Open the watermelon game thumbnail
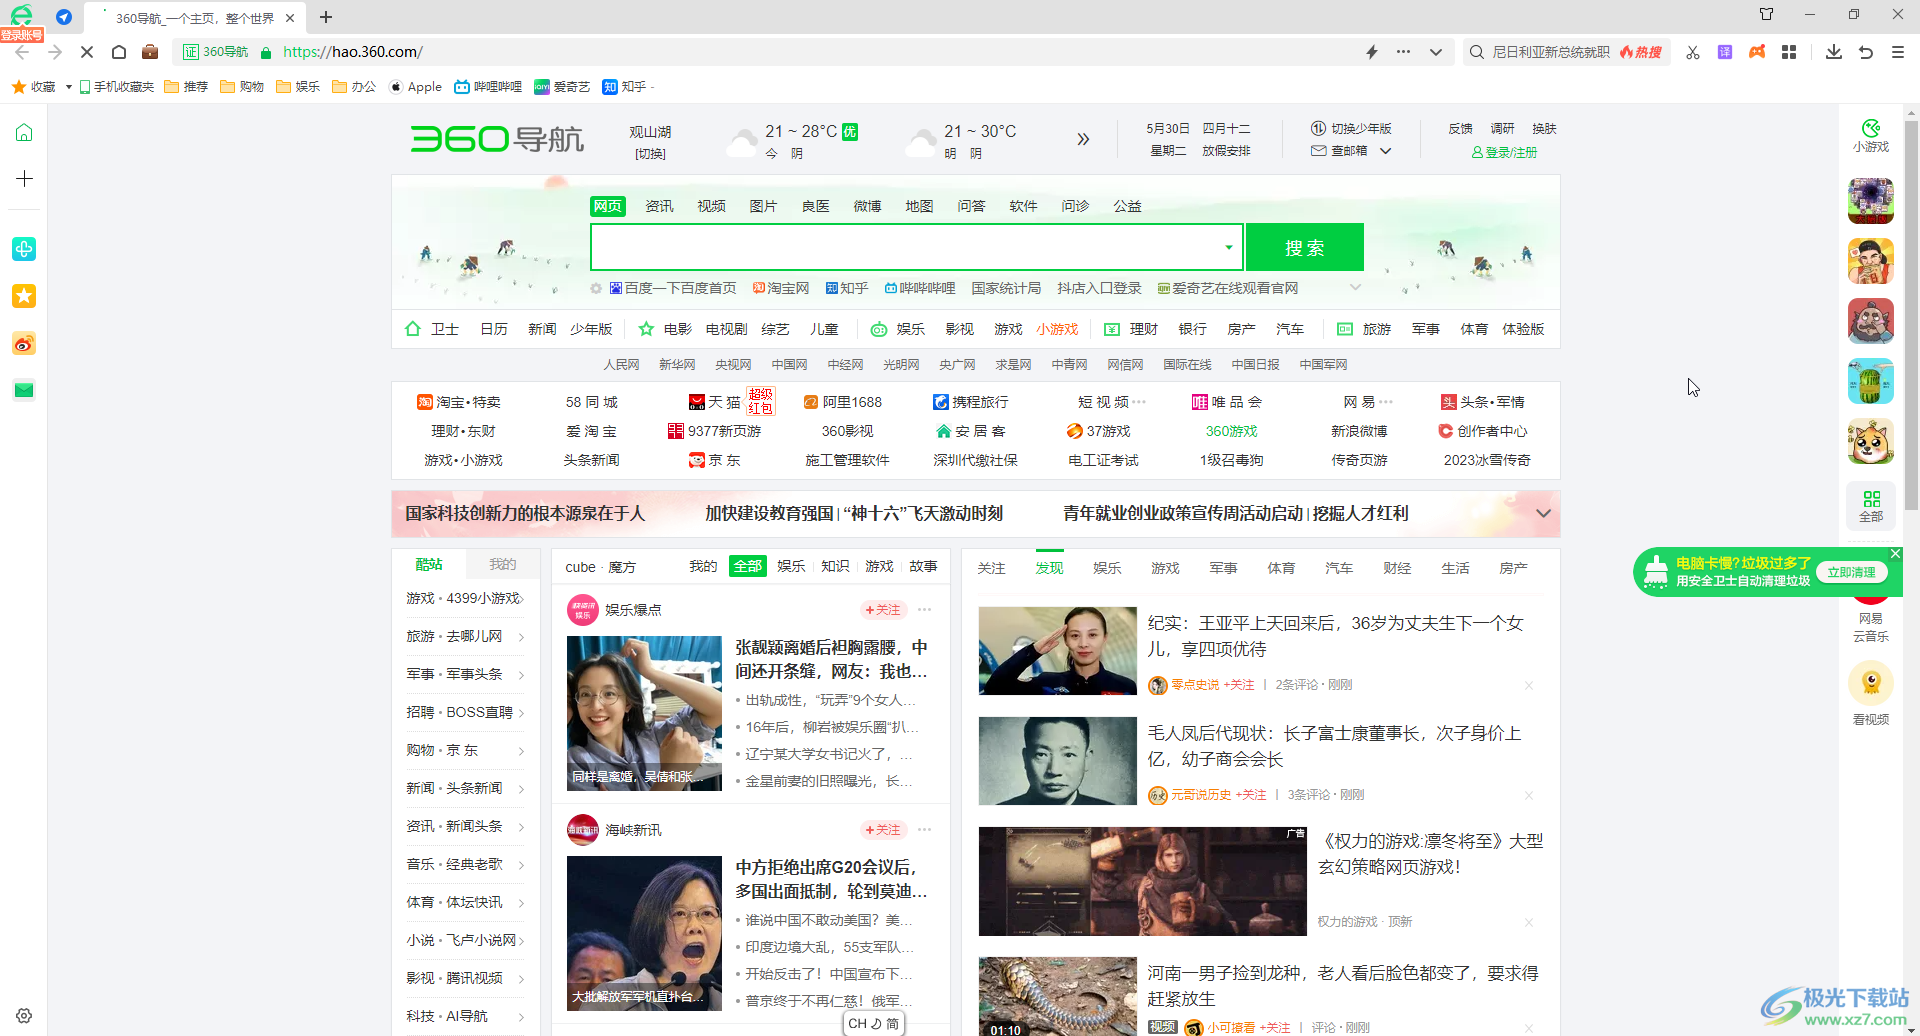The width and height of the screenshot is (1920, 1036). [x=1871, y=381]
